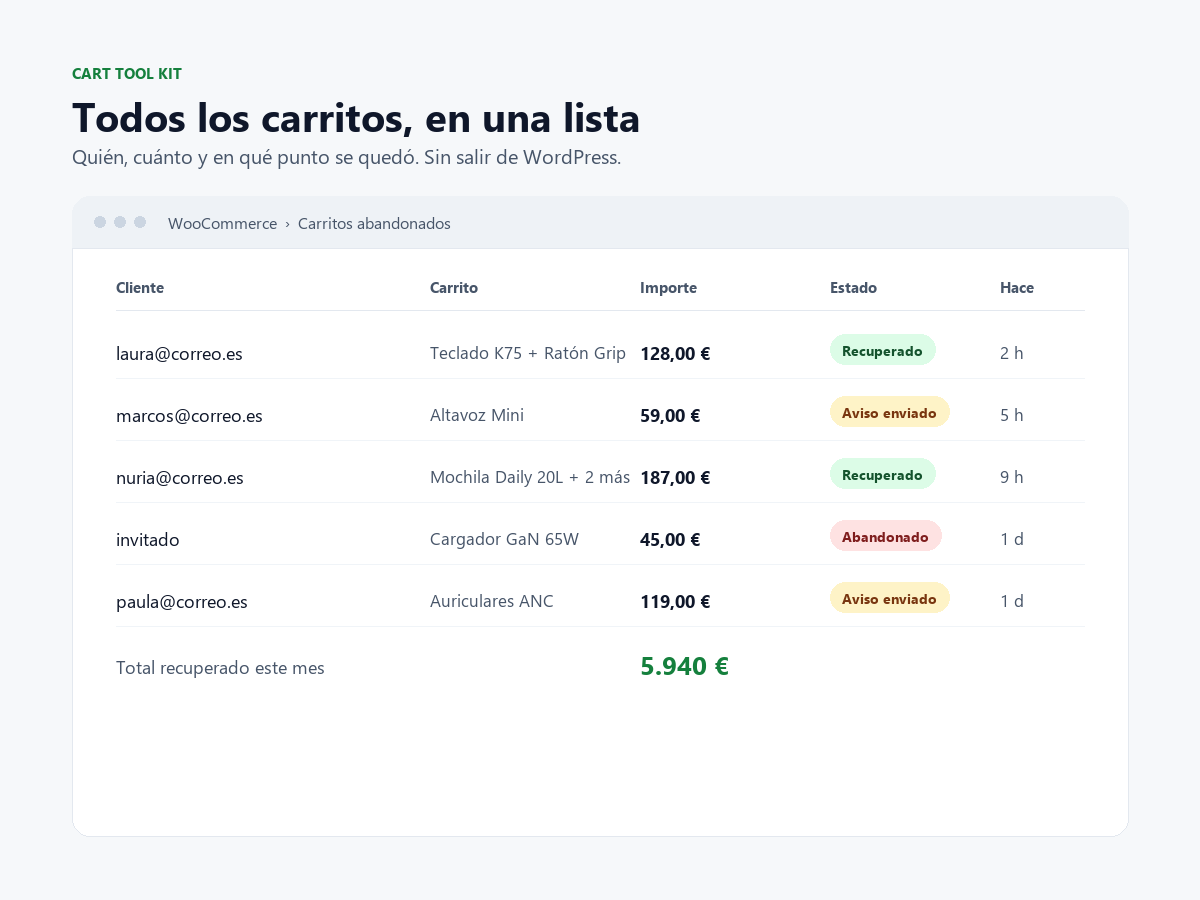Click the Auriculares ANC cart entry
1200x900 pixels.
point(492,601)
